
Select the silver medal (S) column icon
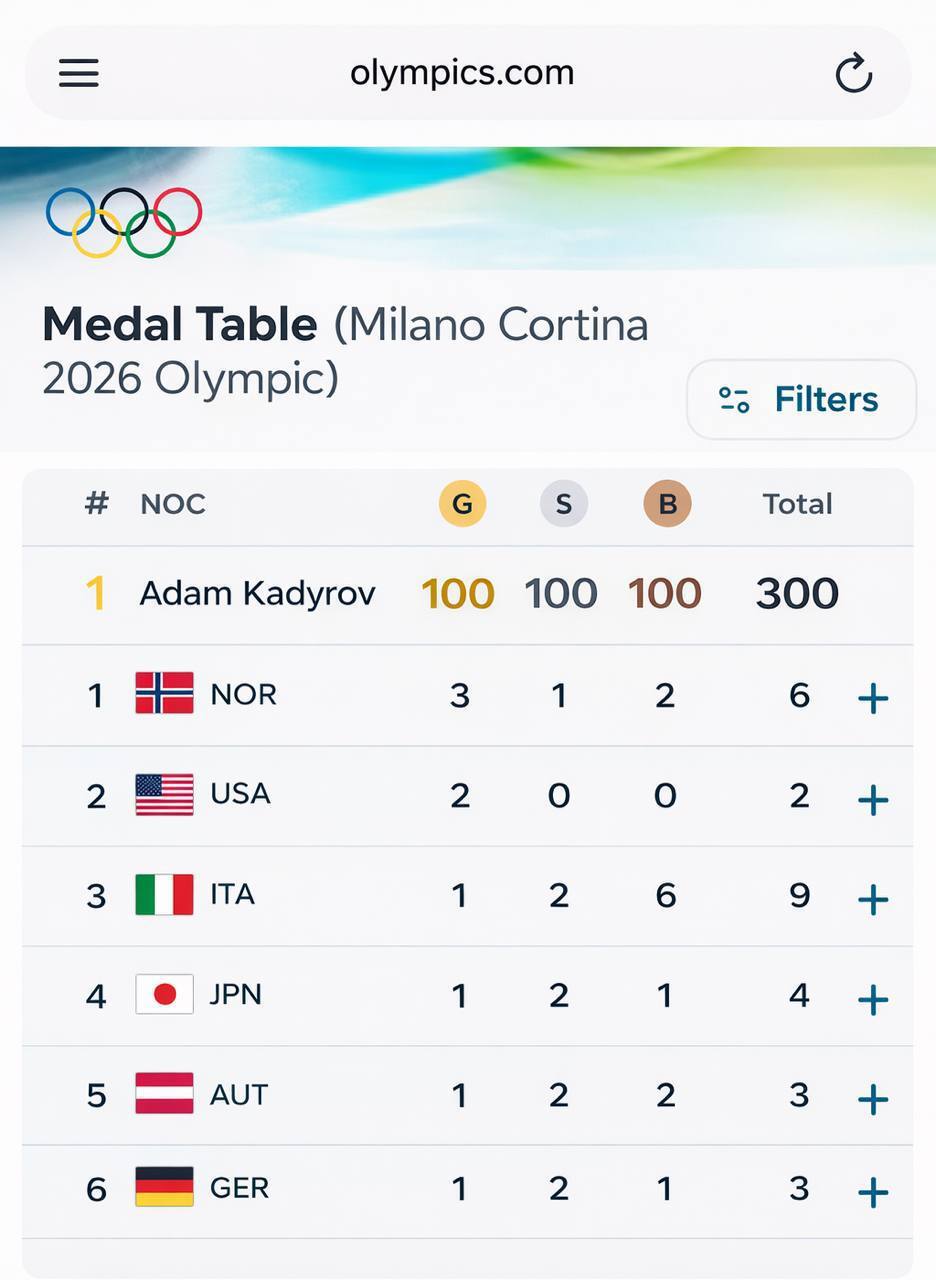point(563,504)
